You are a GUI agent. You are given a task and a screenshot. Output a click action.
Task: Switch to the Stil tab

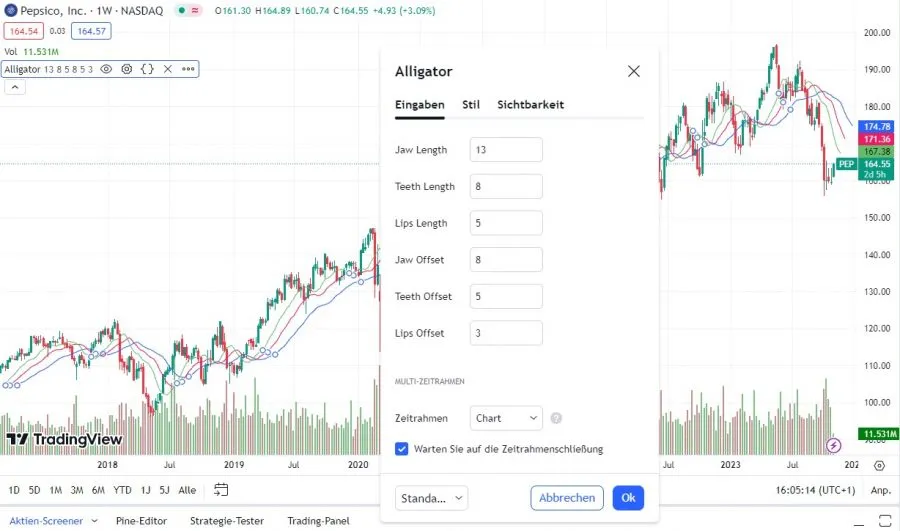pyautogui.click(x=471, y=104)
